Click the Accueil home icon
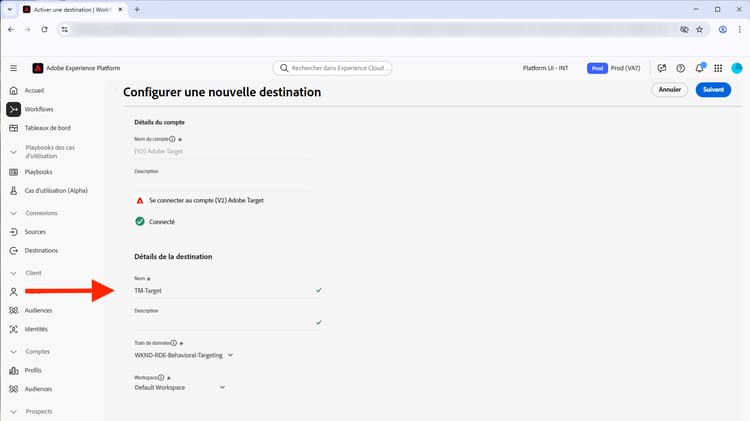This screenshot has width=750, height=421. pos(13,90)
